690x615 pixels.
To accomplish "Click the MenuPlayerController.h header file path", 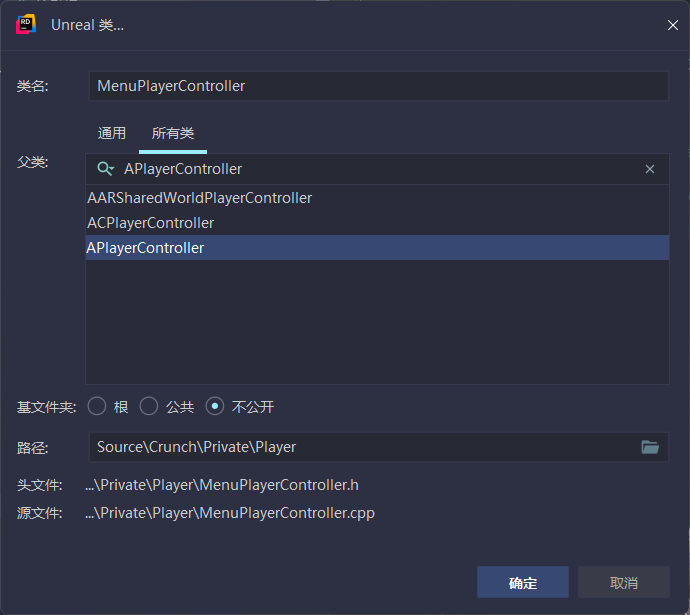I will pos(222,485).
